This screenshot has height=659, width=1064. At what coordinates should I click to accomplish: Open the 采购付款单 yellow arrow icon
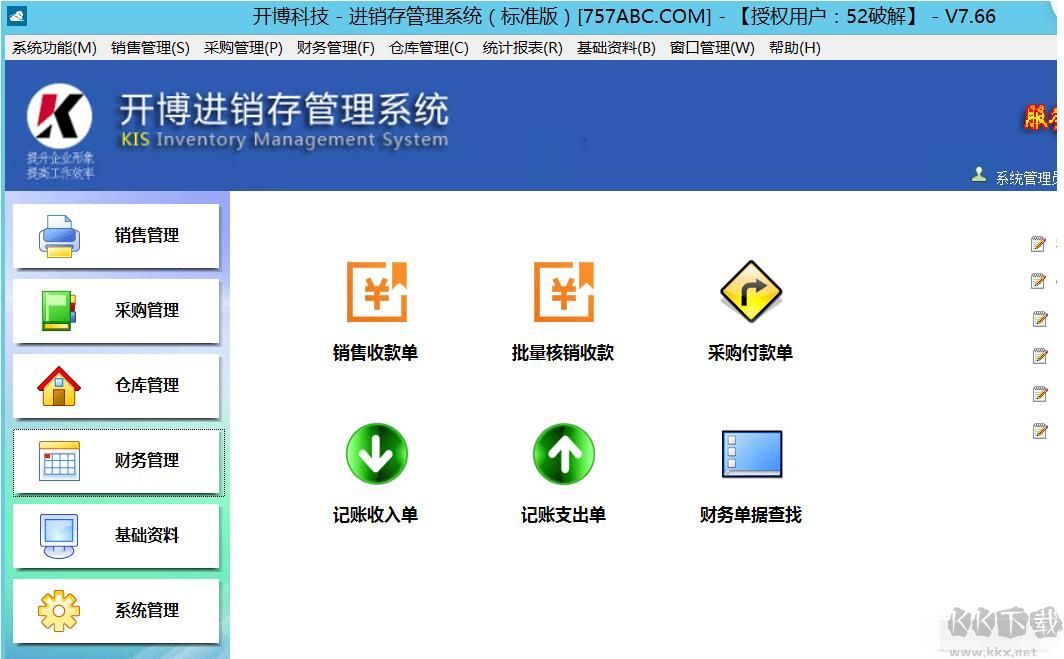tap(750, 291)
